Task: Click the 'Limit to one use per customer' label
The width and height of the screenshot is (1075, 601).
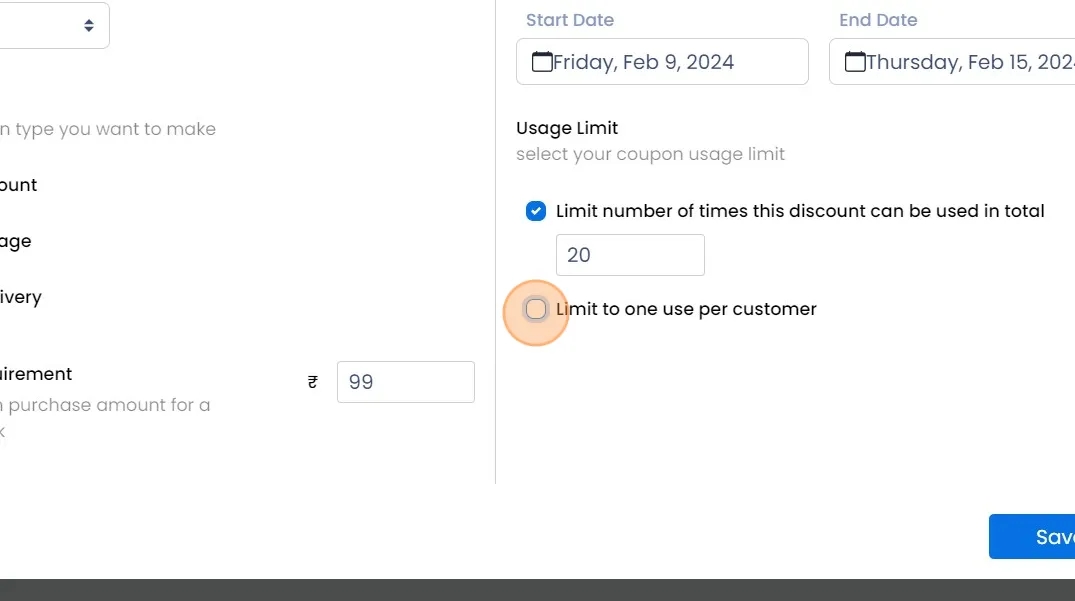Action: coord(686,310)
